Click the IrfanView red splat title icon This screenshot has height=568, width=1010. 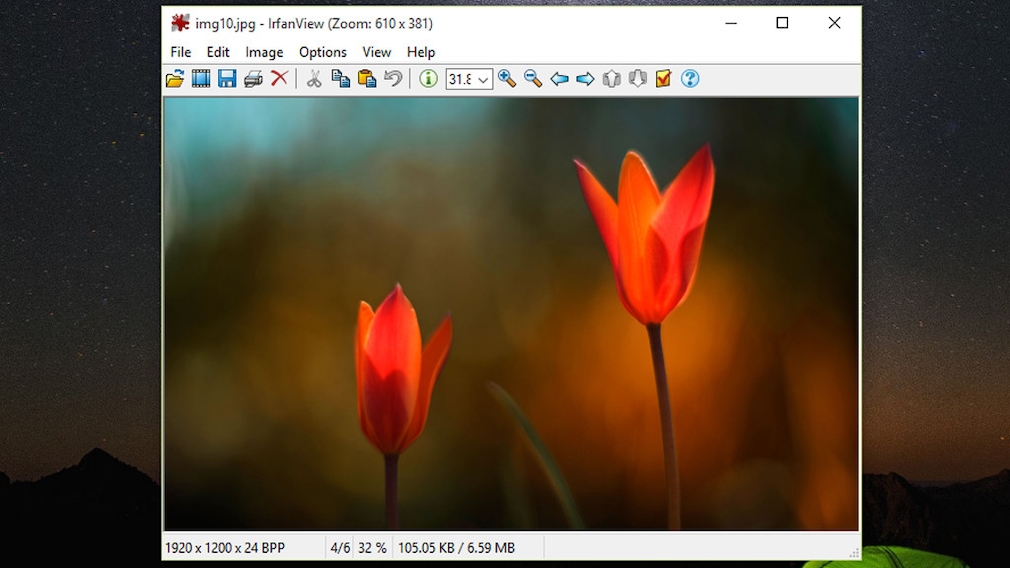click(180, 23)
